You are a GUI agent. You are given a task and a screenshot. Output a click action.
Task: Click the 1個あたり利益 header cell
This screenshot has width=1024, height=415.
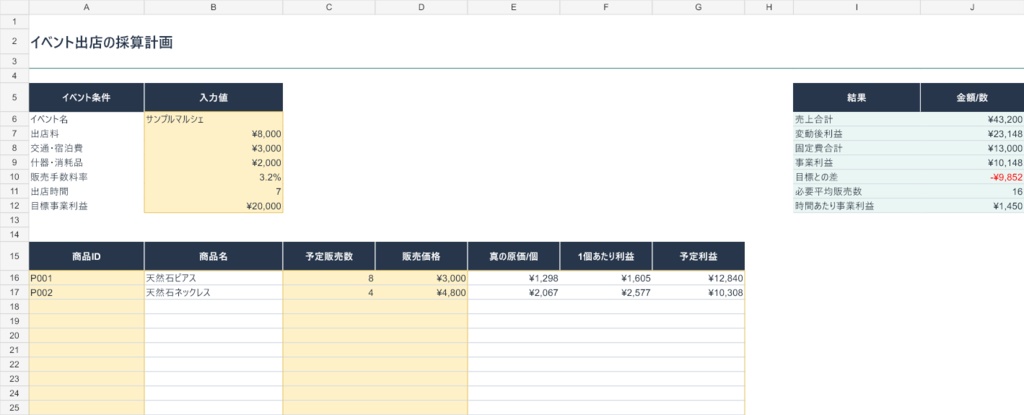tap(606, 256)
